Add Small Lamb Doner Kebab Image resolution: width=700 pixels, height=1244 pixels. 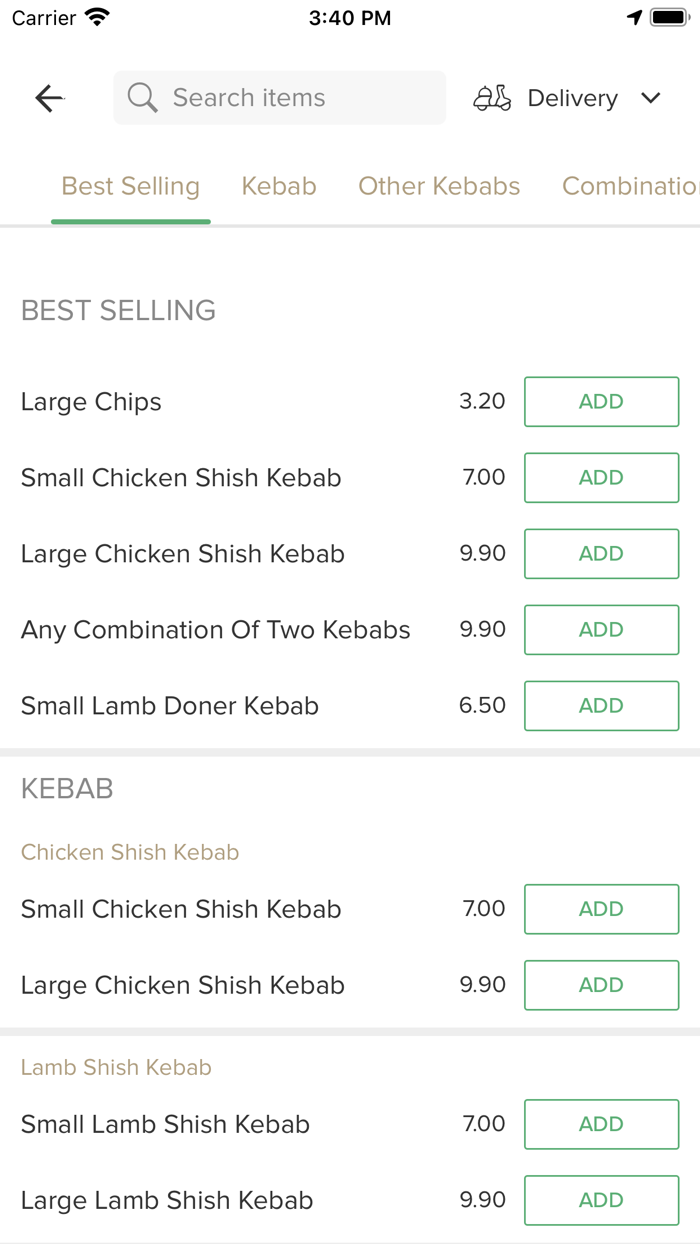click(x=601, y=705)
